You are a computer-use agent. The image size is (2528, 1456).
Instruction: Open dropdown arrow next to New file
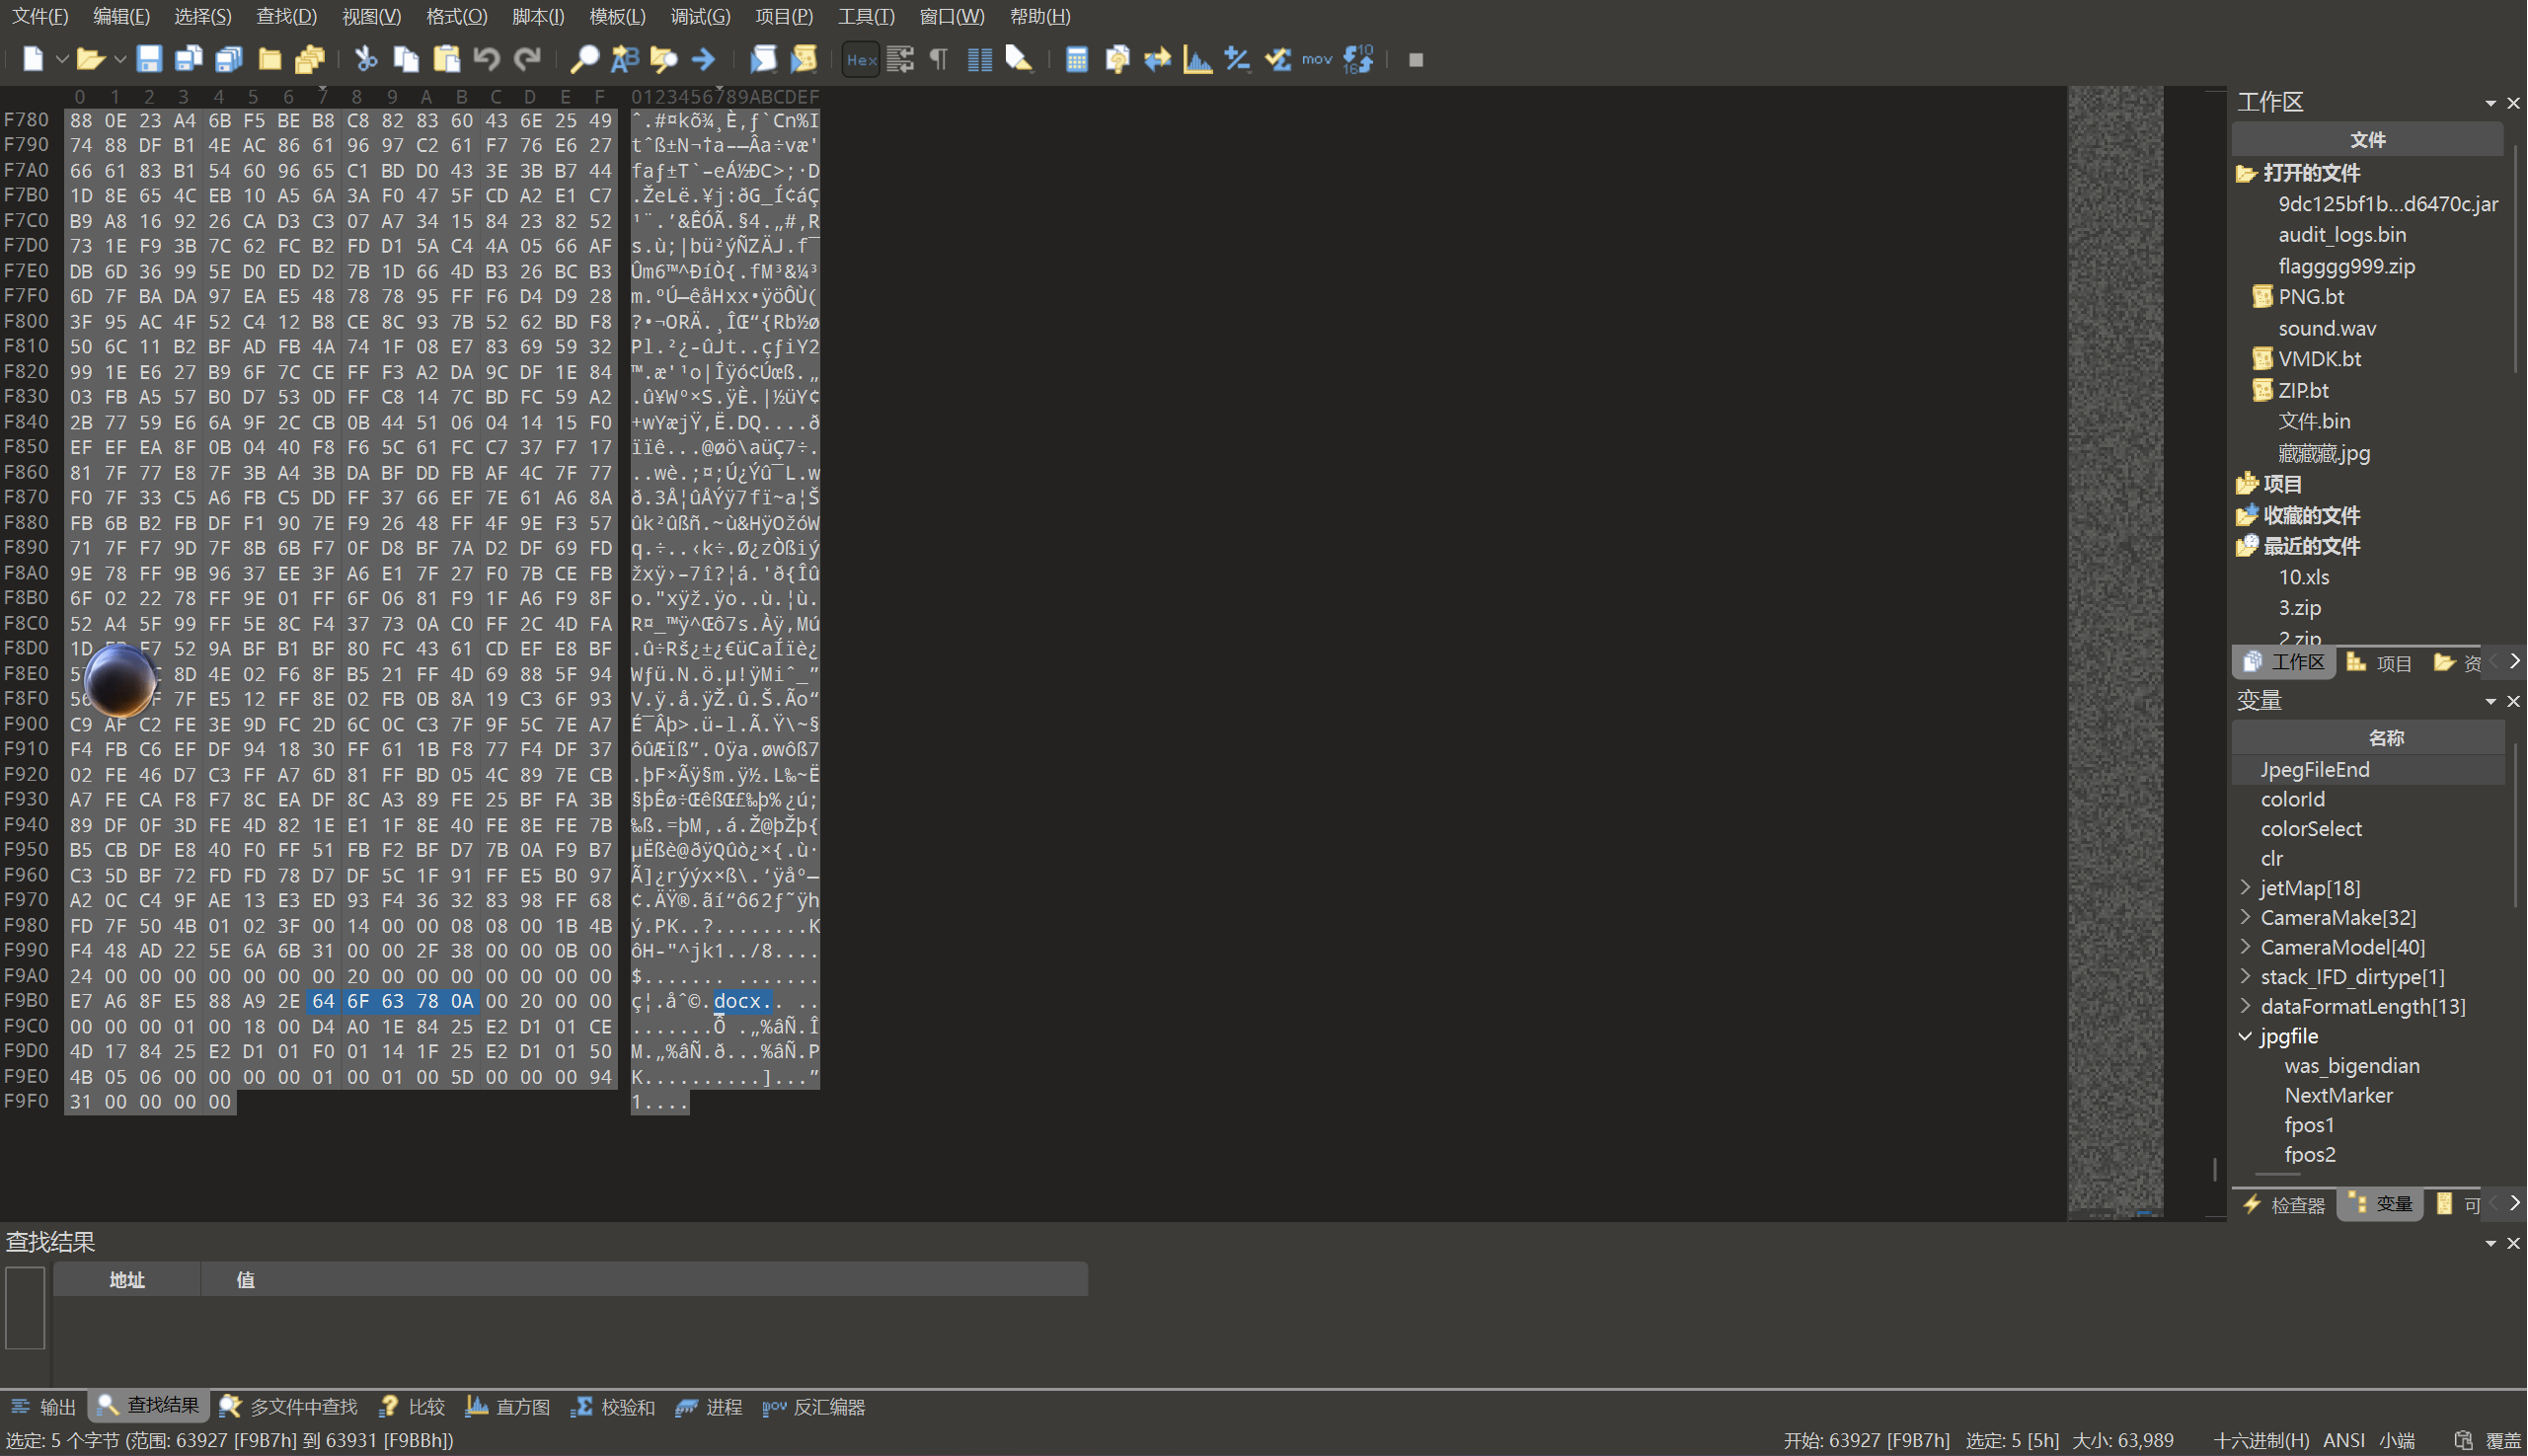pos(62,59)
